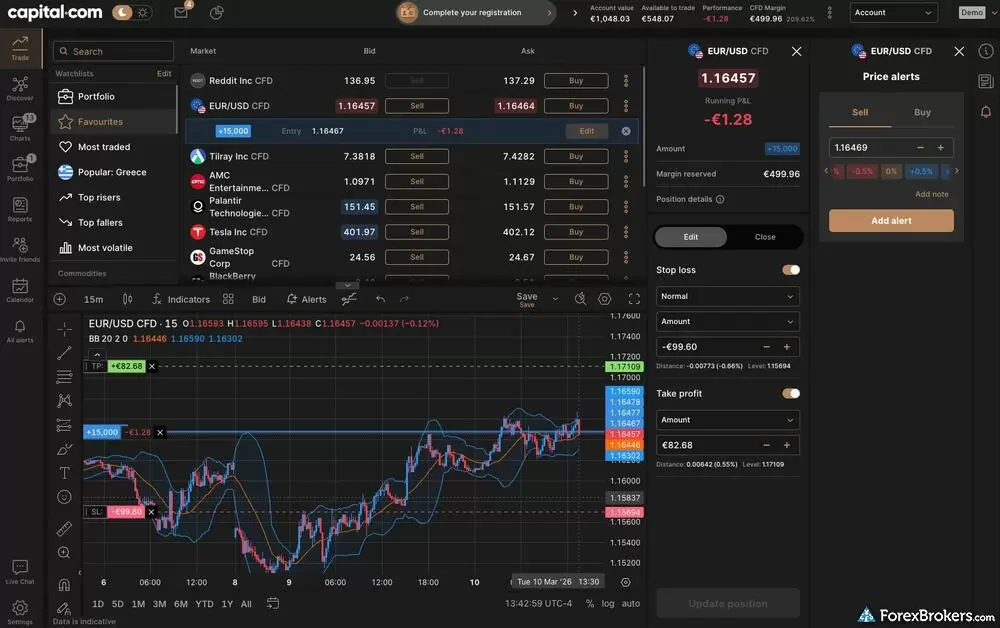The image size is (1000, 628).
Task: Enter fullscreen chart mode
Action: point(634,299)
